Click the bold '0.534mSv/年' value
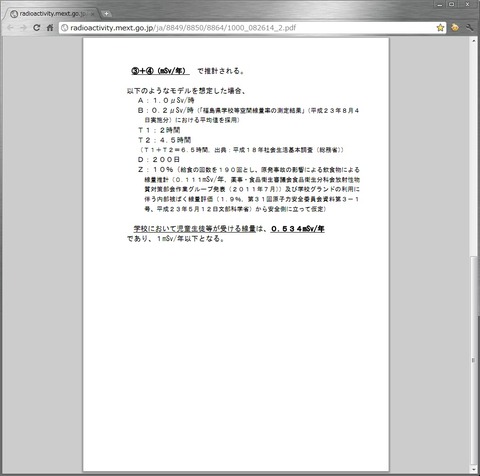The height and width of the screenshot is (476, 480). point(298,229)
